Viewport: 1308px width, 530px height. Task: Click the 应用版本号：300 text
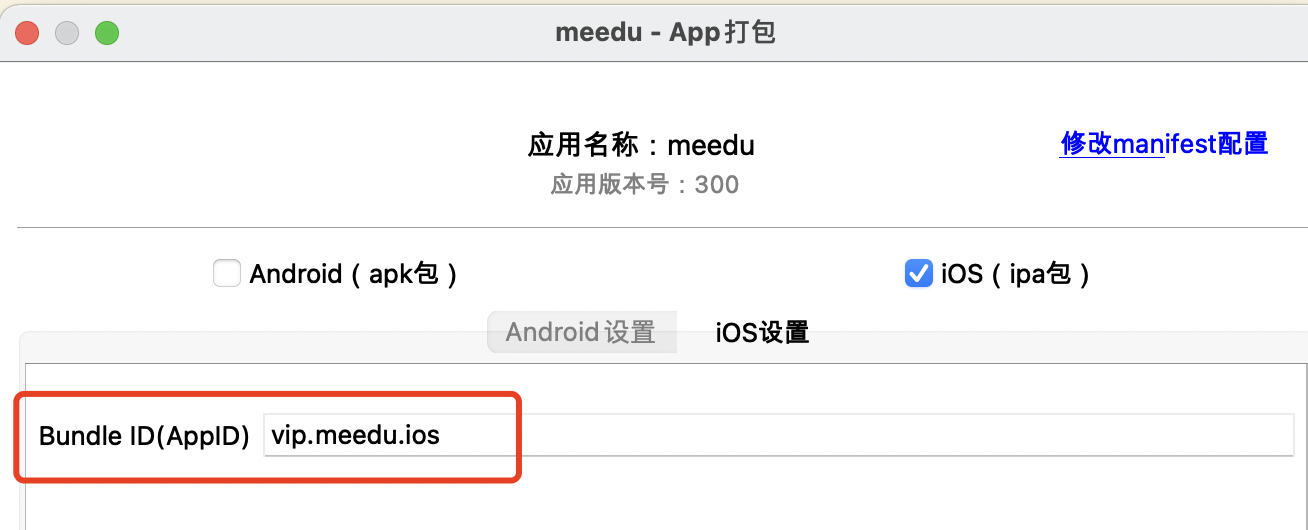[x=645, y=185]
